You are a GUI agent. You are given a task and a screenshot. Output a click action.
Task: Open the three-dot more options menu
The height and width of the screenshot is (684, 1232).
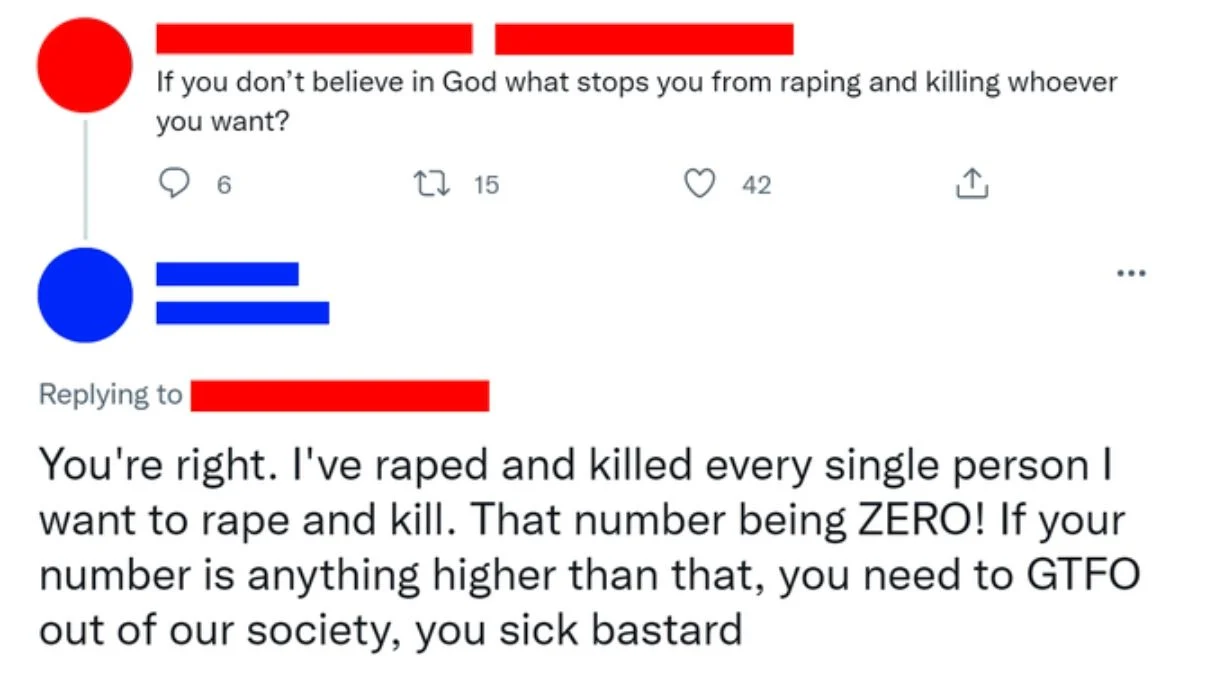click(1131, 272)
